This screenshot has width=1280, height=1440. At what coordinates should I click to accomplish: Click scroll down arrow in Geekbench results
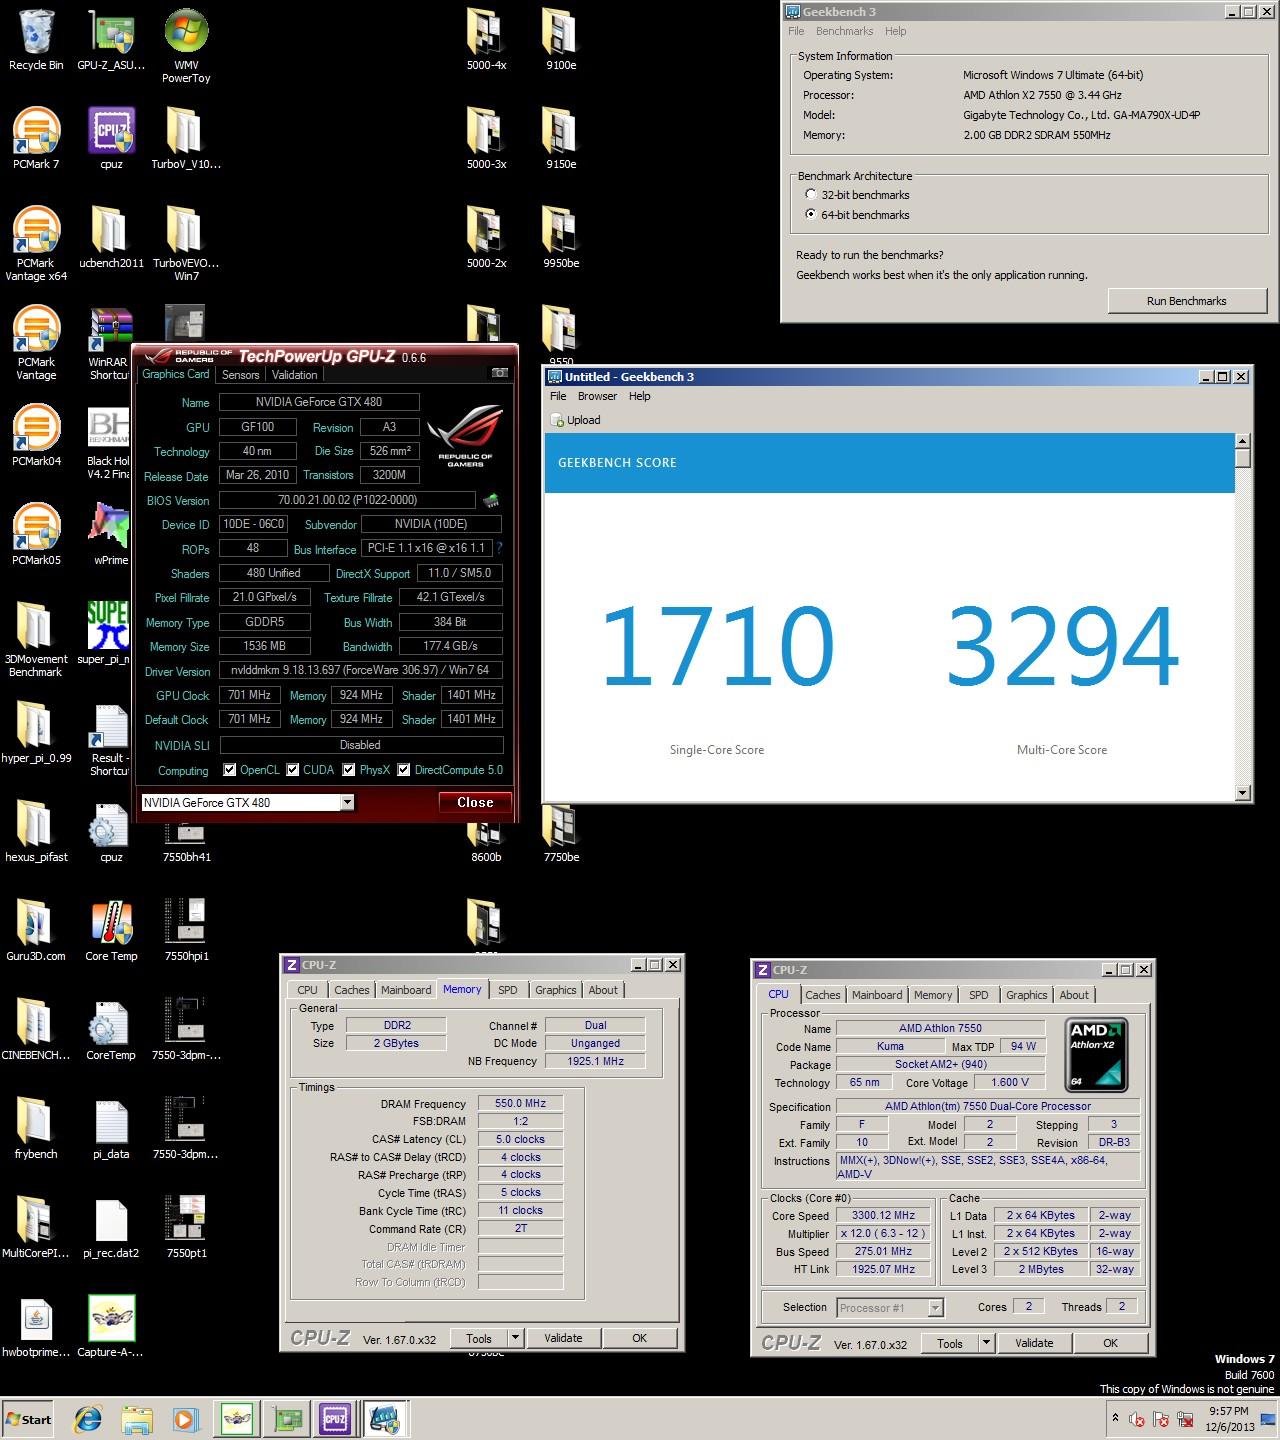pyautogui.click(x=1243, y=793)
